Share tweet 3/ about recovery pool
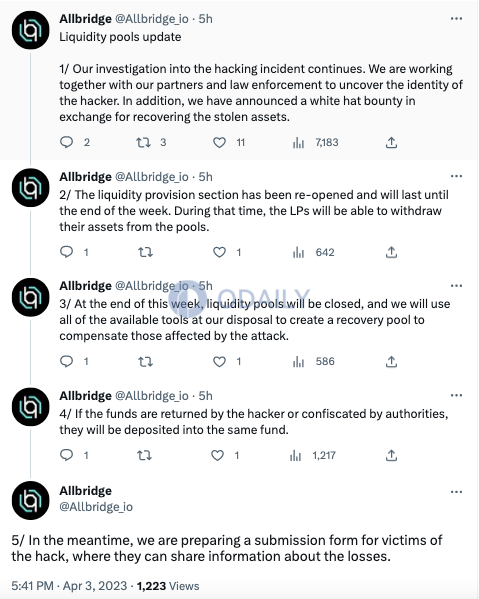 [x=391, y=361]
